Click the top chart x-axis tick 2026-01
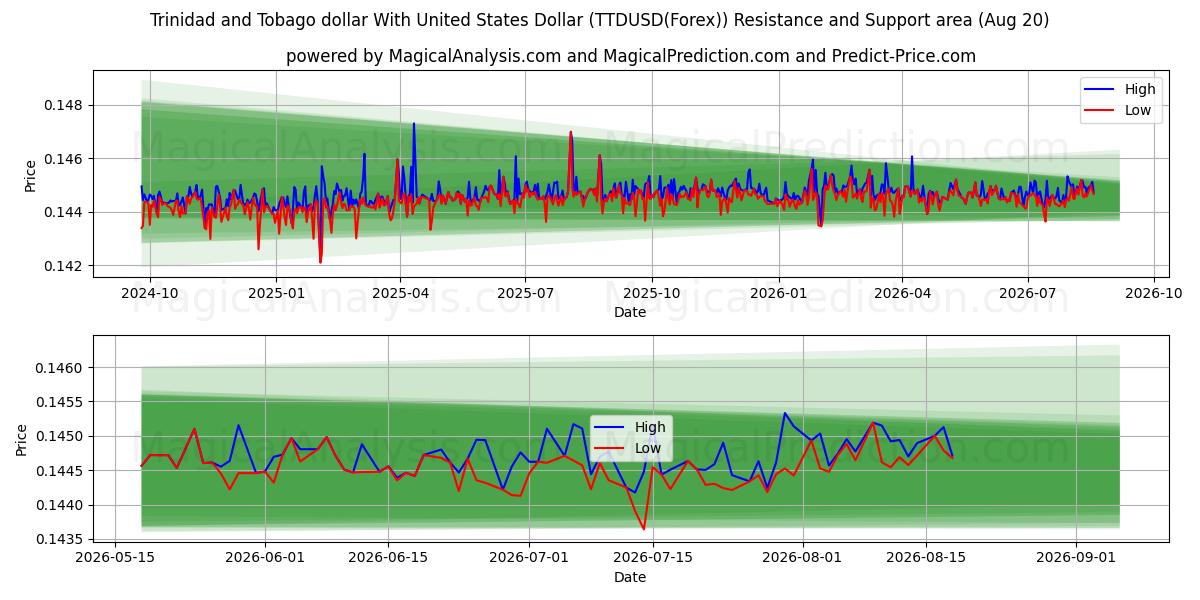Viewport: 1200px width, 600px height. click(778, 293)
